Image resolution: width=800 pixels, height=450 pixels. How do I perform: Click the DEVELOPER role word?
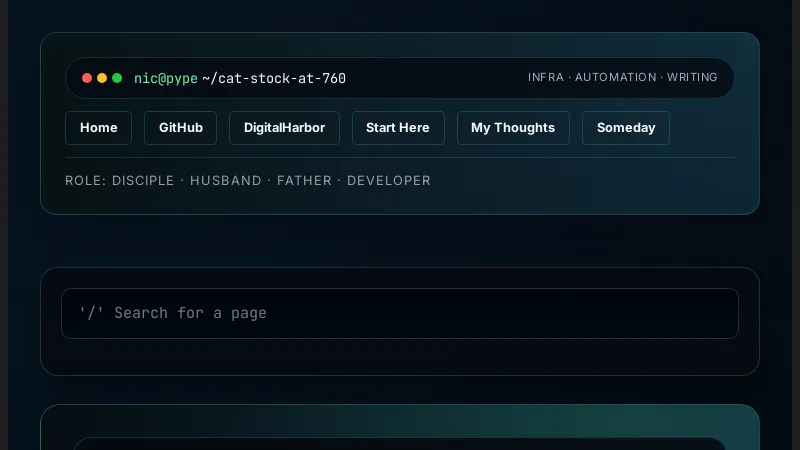[x=389, y=181]
